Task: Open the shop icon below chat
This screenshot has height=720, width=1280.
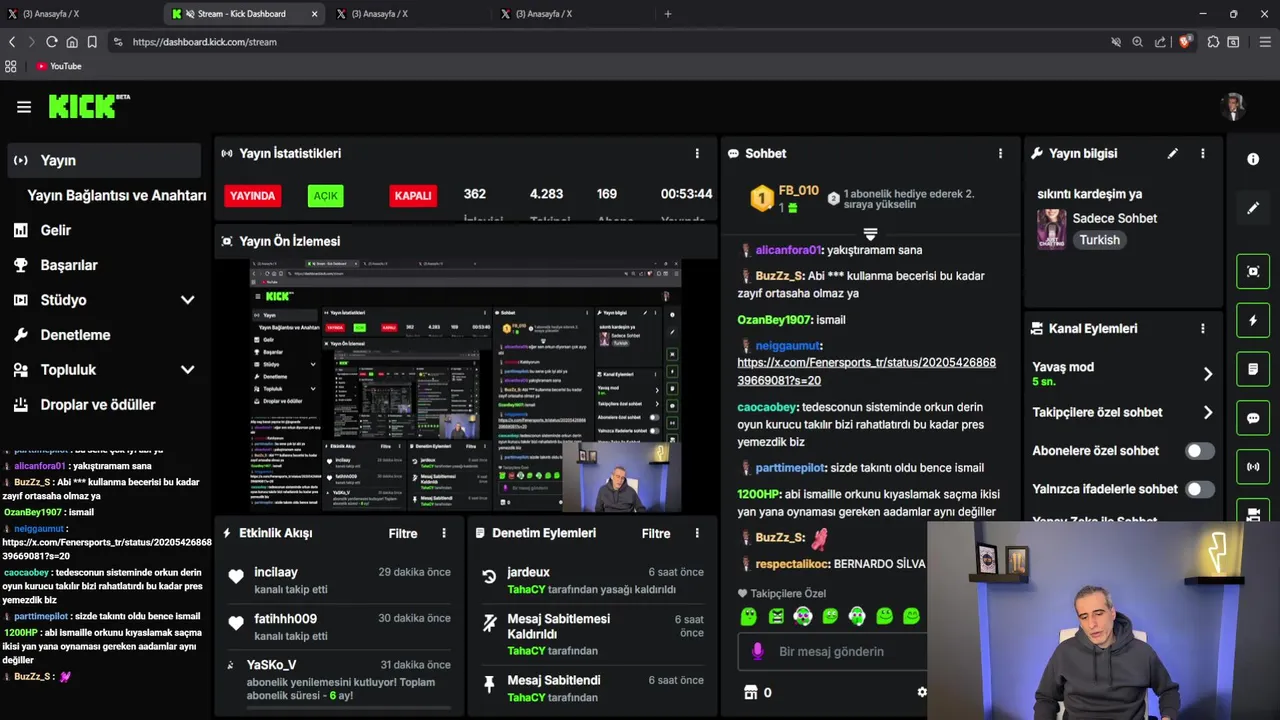Action: [751, 692]
